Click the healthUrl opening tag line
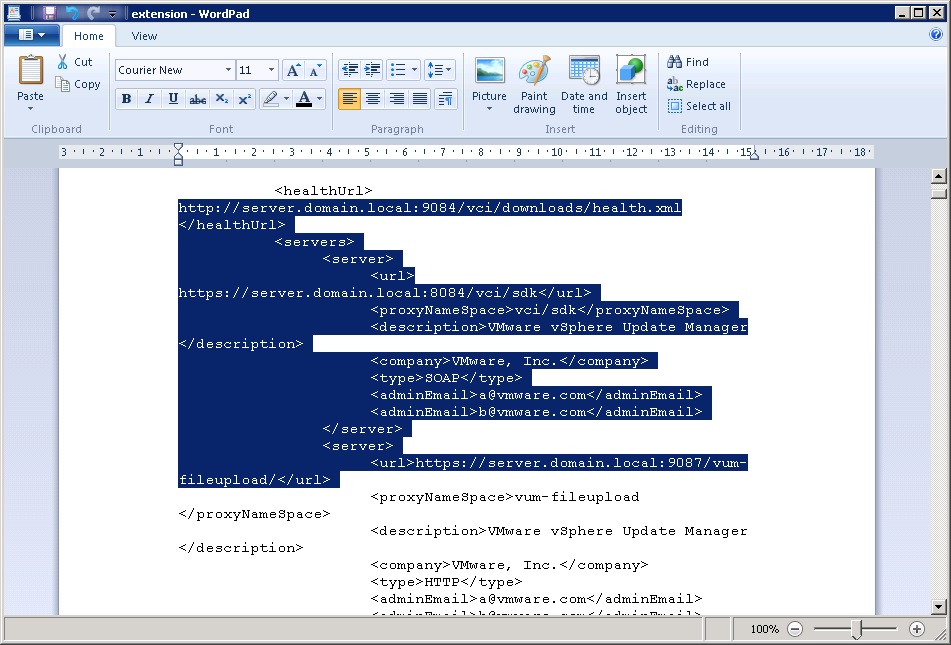Image resolution: width=951 pixels, height=645 pixels. pyautogui.click(x=323, y=191)
